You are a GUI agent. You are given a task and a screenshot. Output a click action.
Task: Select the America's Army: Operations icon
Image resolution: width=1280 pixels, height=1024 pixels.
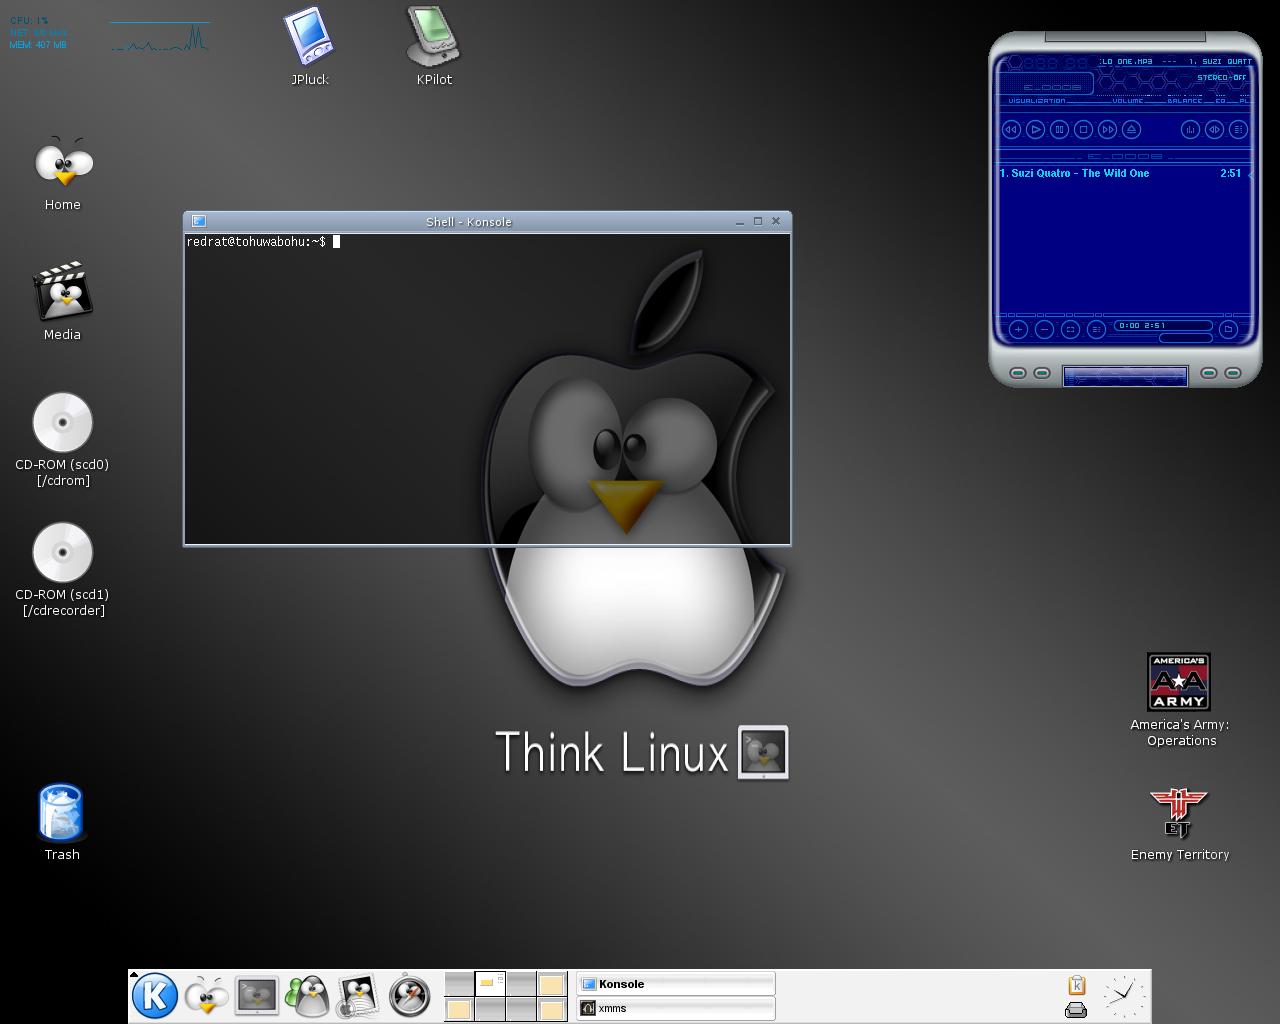(1180, 700)
